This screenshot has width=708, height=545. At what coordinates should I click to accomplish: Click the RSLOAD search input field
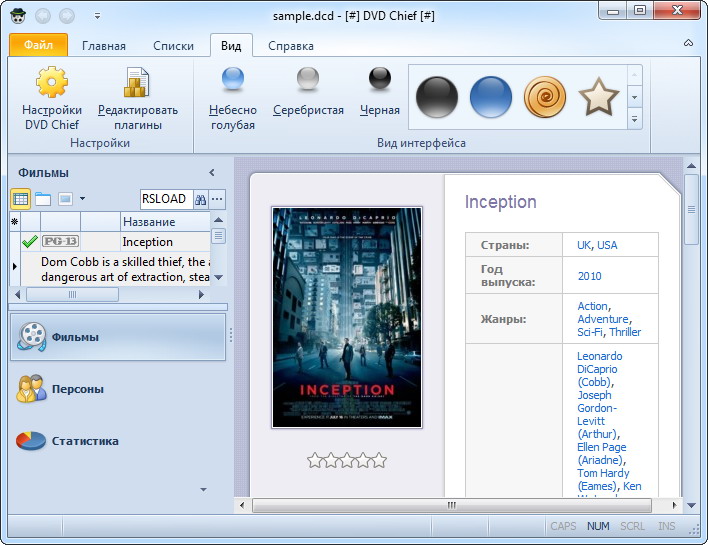point(164,199)
